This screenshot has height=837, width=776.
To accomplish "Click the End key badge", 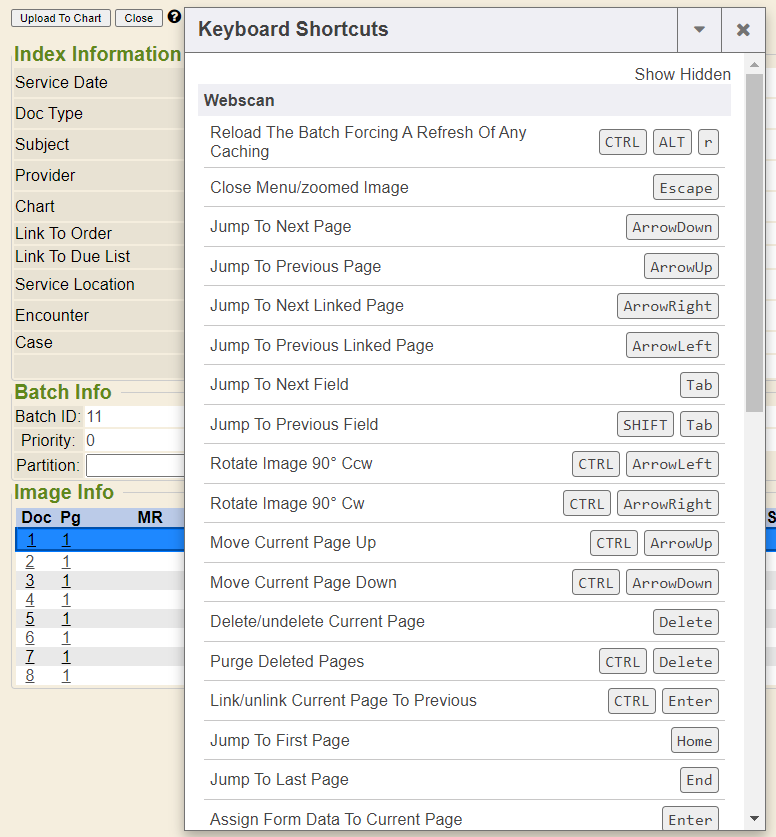I will coord(699,780).
